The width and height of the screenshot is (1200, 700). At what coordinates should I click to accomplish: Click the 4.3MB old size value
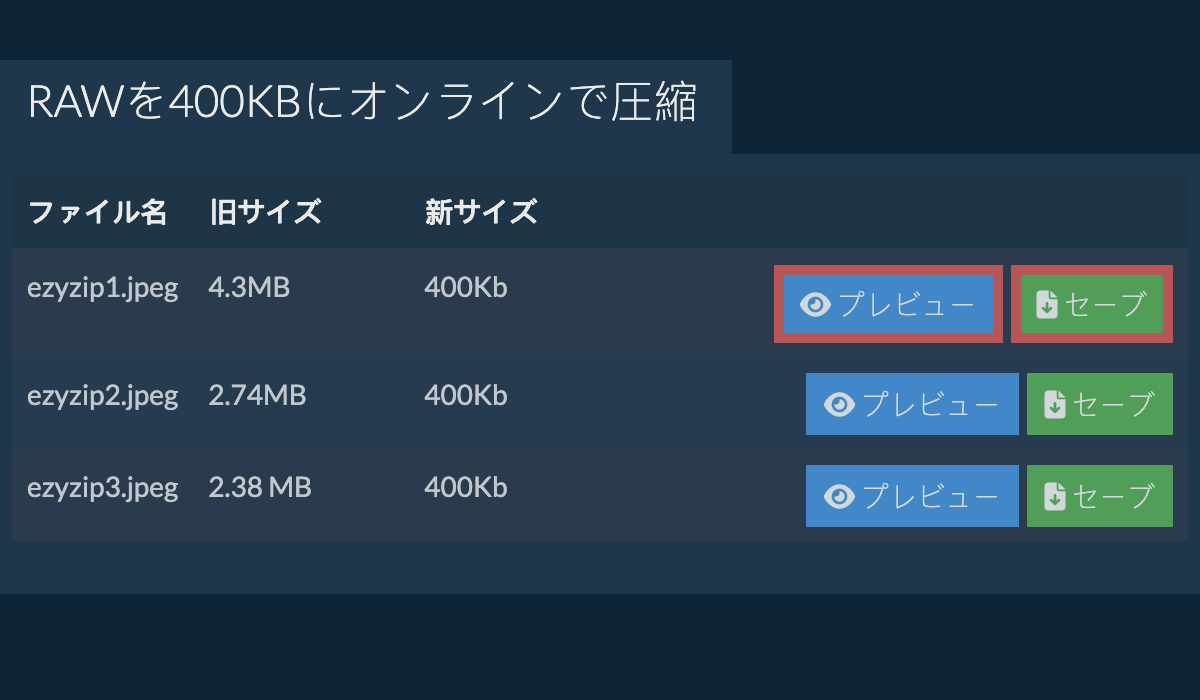(x=249, y=288)
